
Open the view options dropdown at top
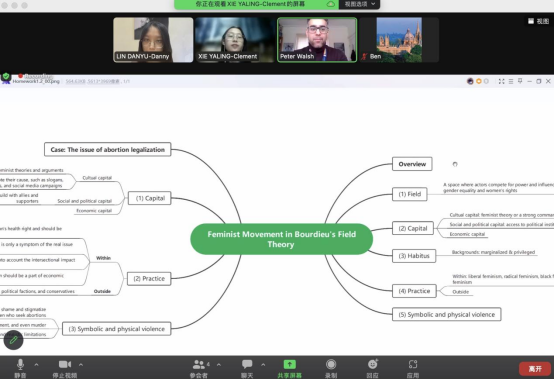[x=359, y=4]
